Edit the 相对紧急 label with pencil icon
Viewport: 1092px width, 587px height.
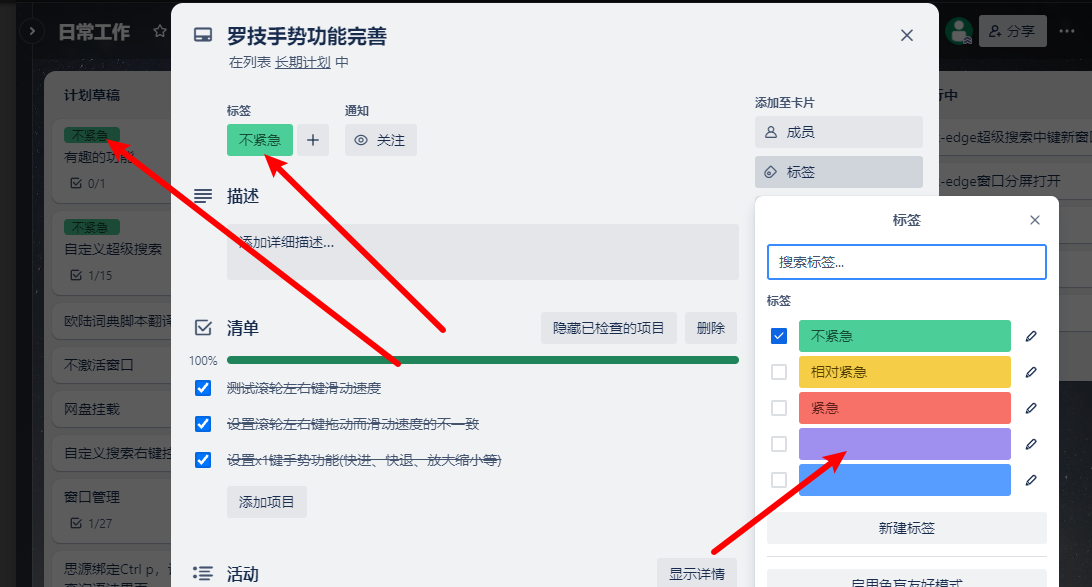click(x=1031, y=372)
